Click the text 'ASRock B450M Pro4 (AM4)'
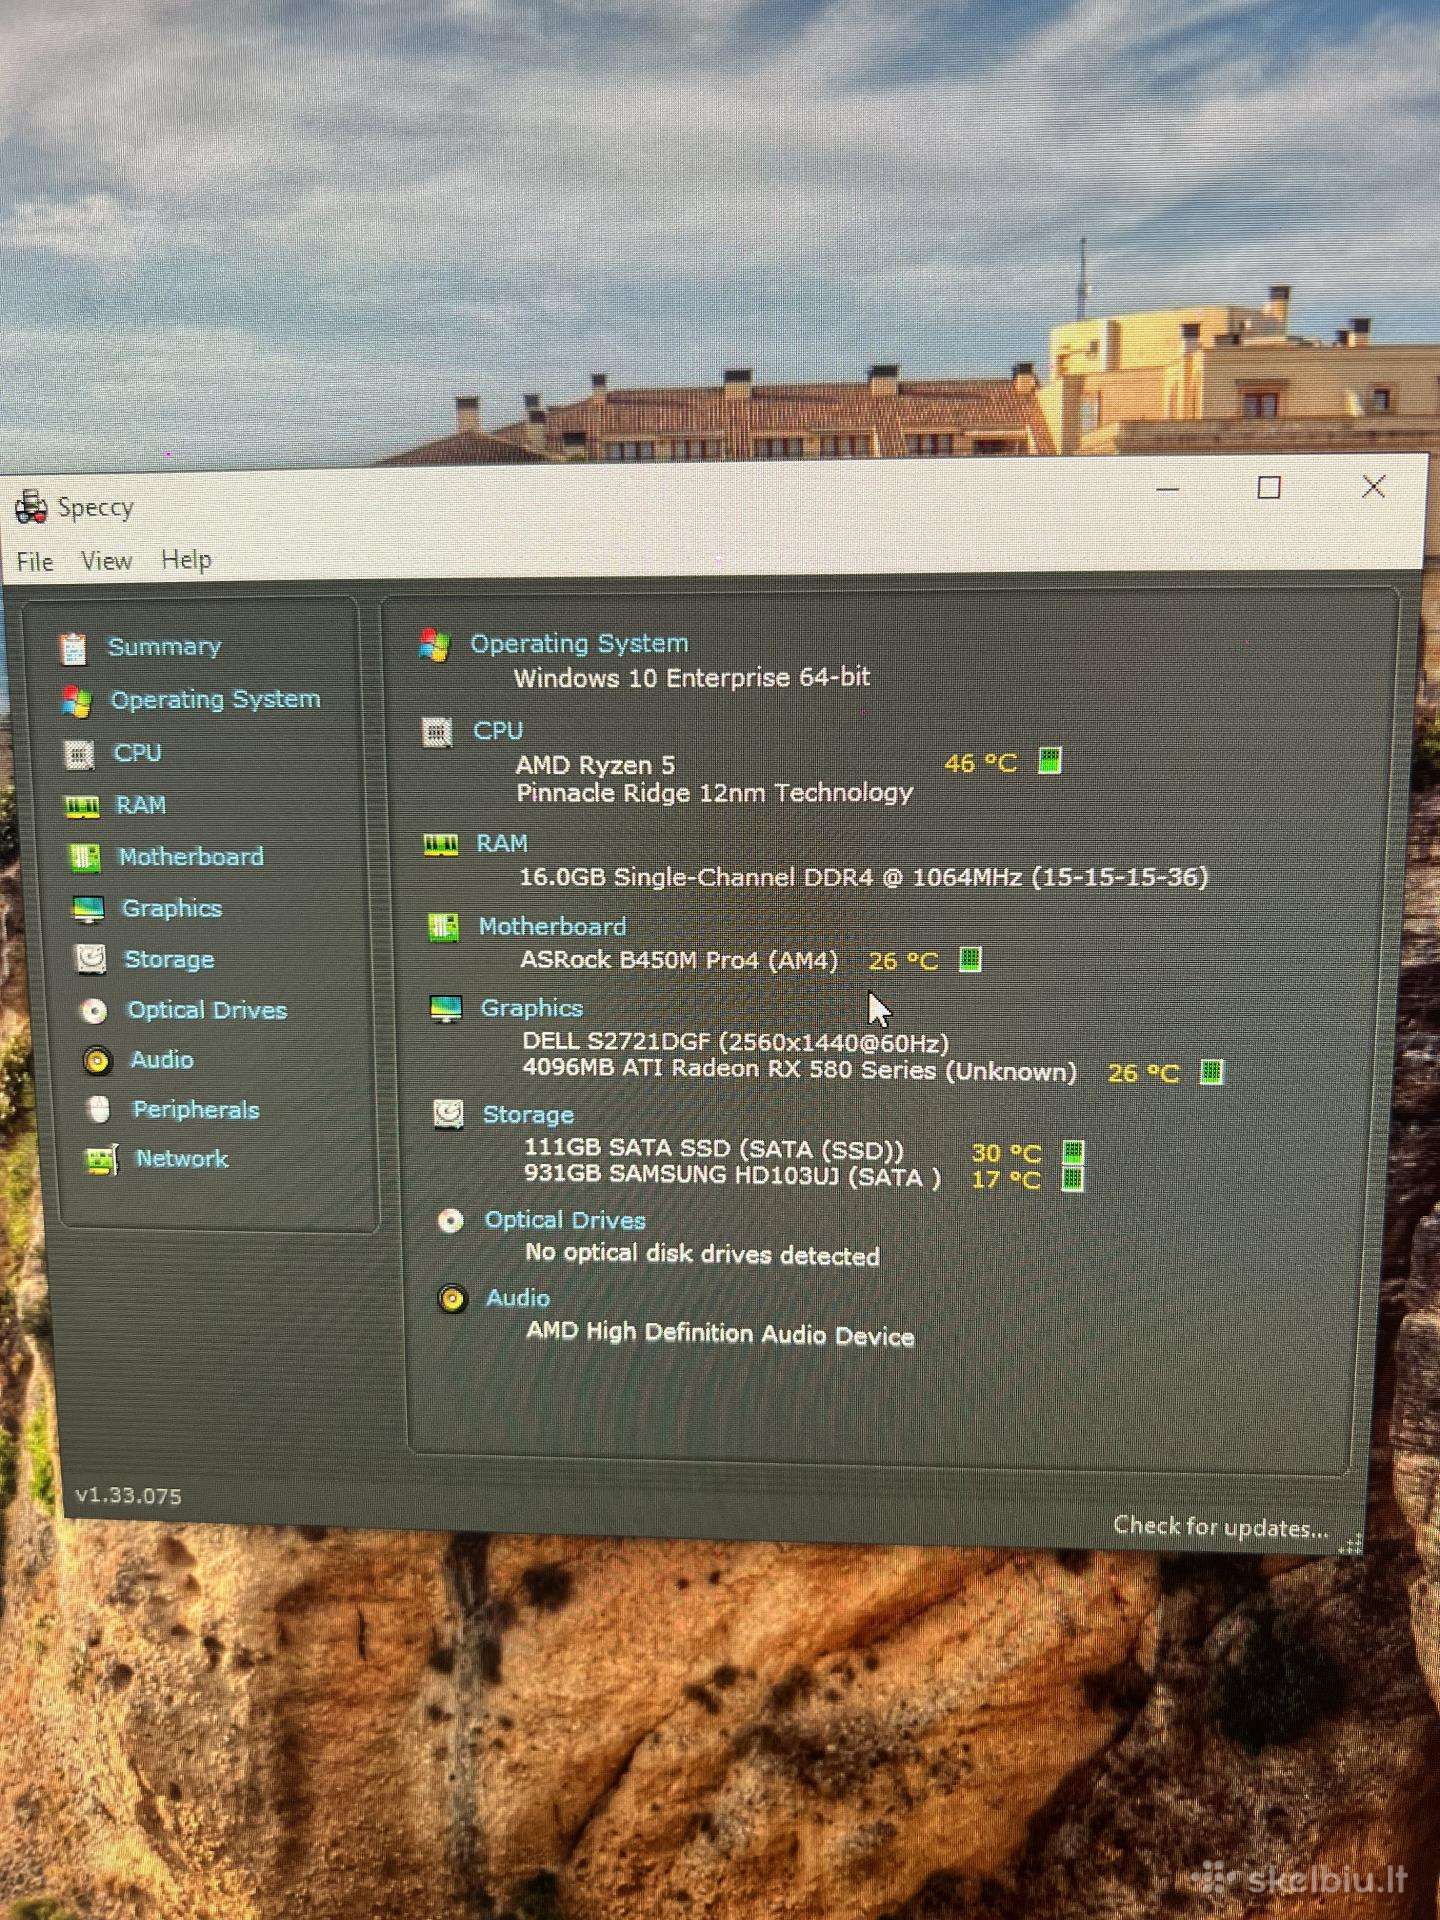Image resolution: width=1440 pixels, height=1920 pixels. click(679, 960)
